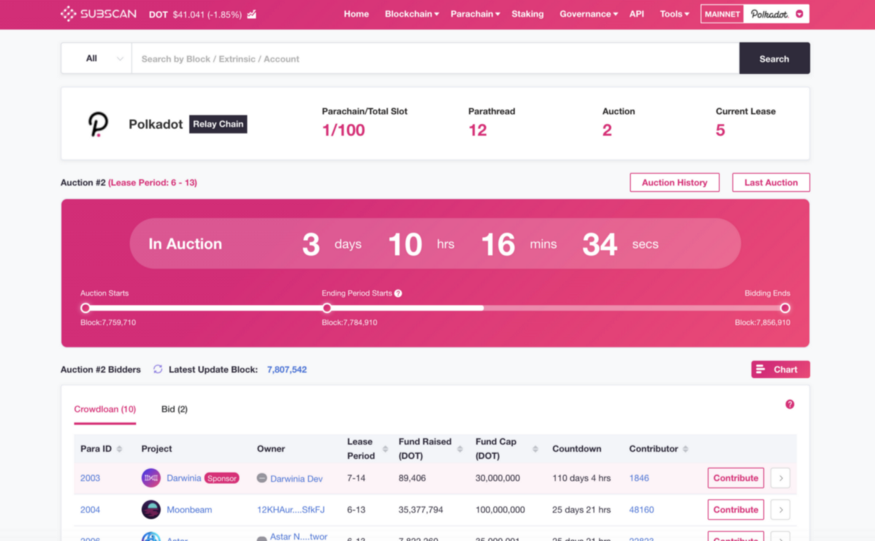Refresh the latest update block

tap(158, 369)
